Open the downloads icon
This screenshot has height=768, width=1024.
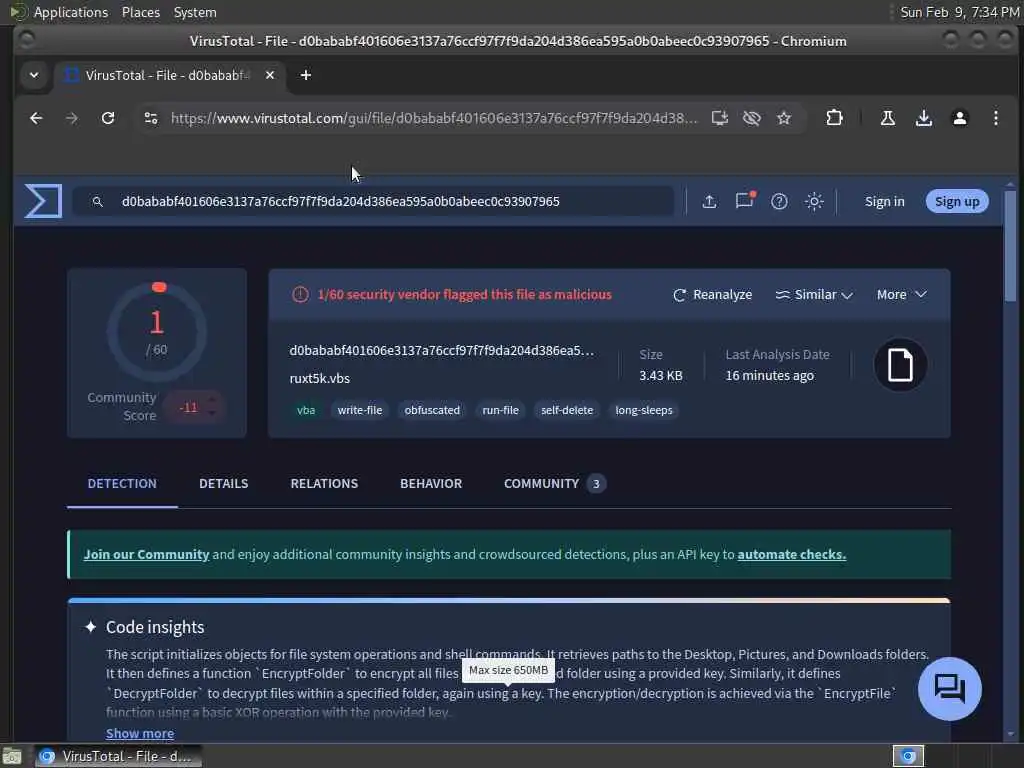tap(923, 118)
